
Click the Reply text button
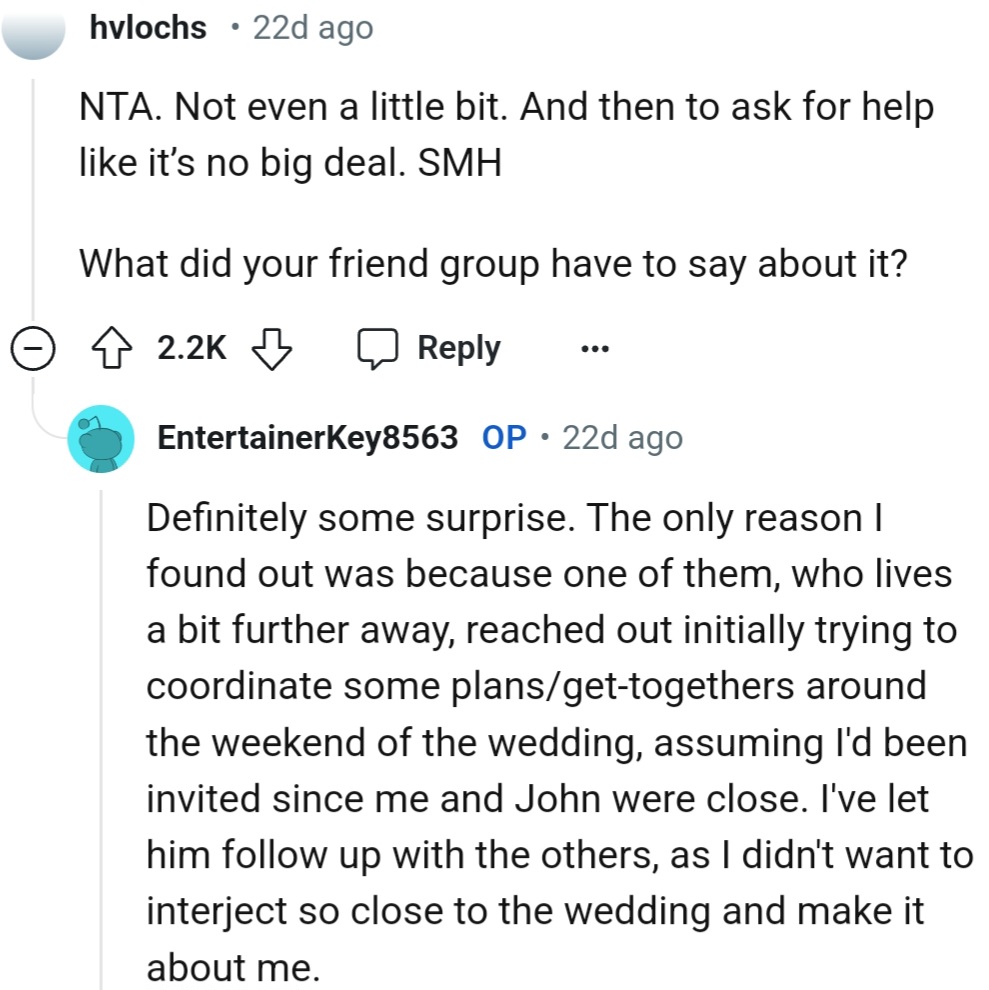456,347
